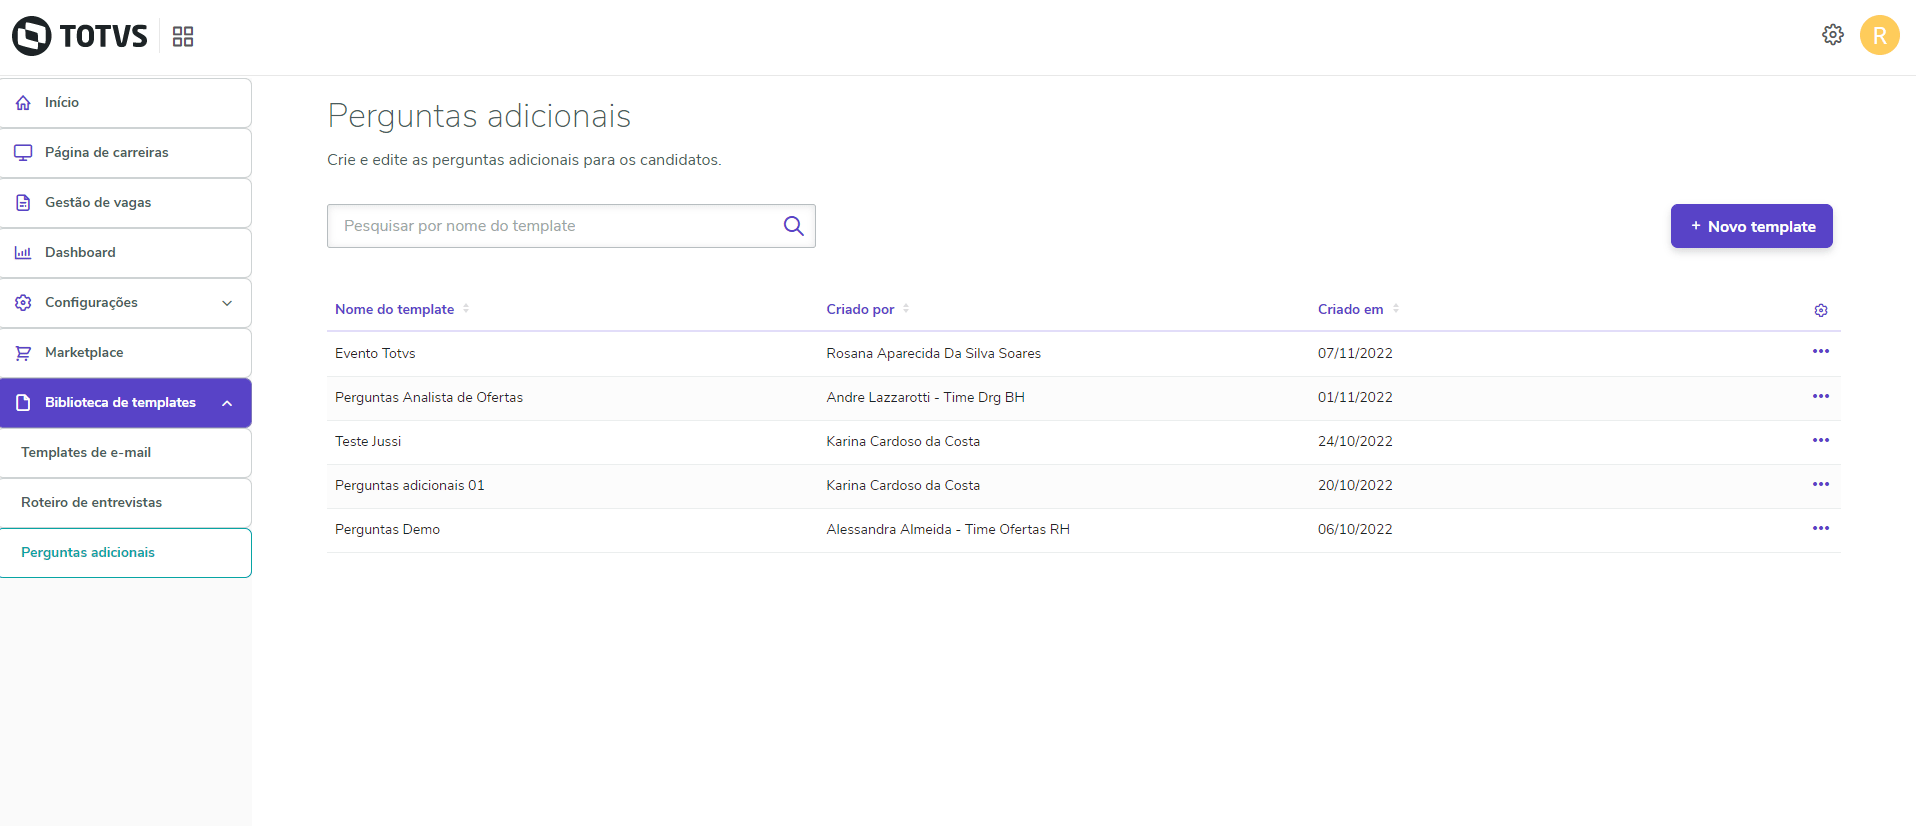Click the Biblioteca de templates file icon
The image size is (1916, 826).
23,403
